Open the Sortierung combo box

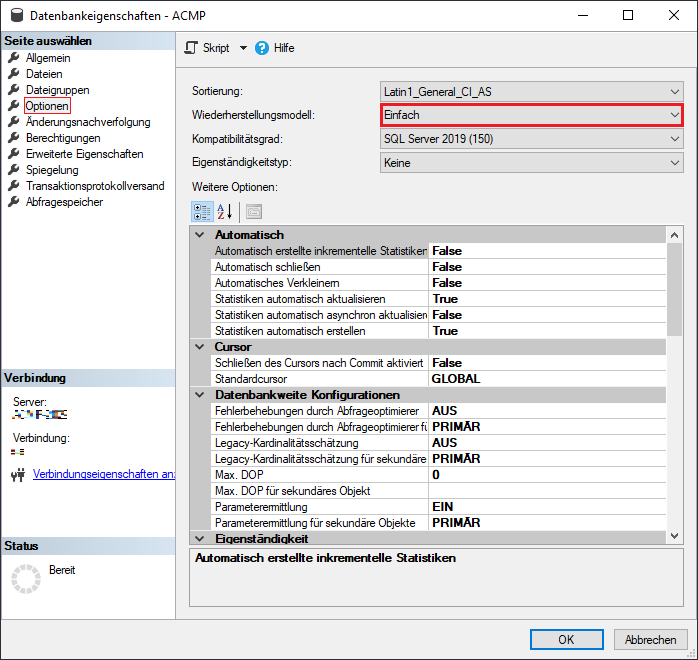532,92
